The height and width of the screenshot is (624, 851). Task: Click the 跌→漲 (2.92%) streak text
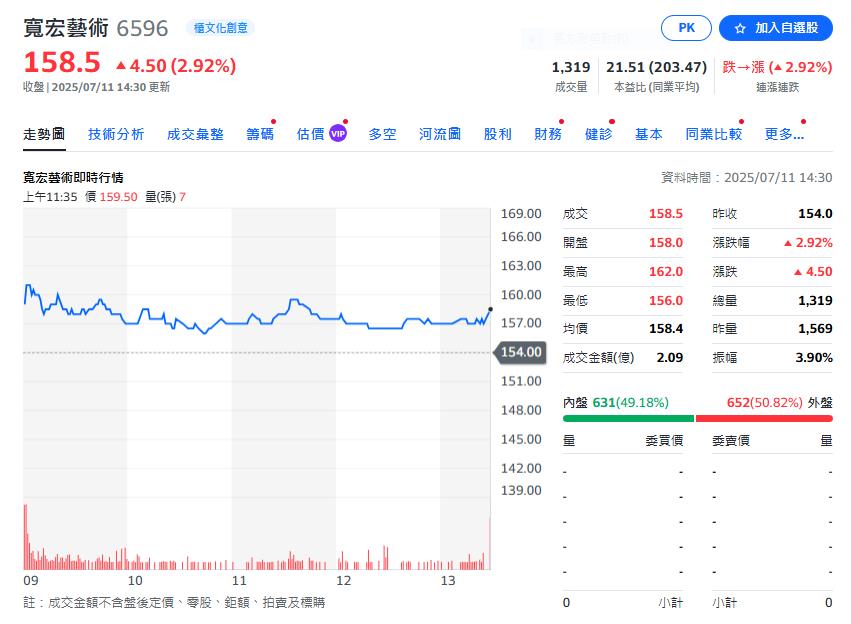click(777, 67)
